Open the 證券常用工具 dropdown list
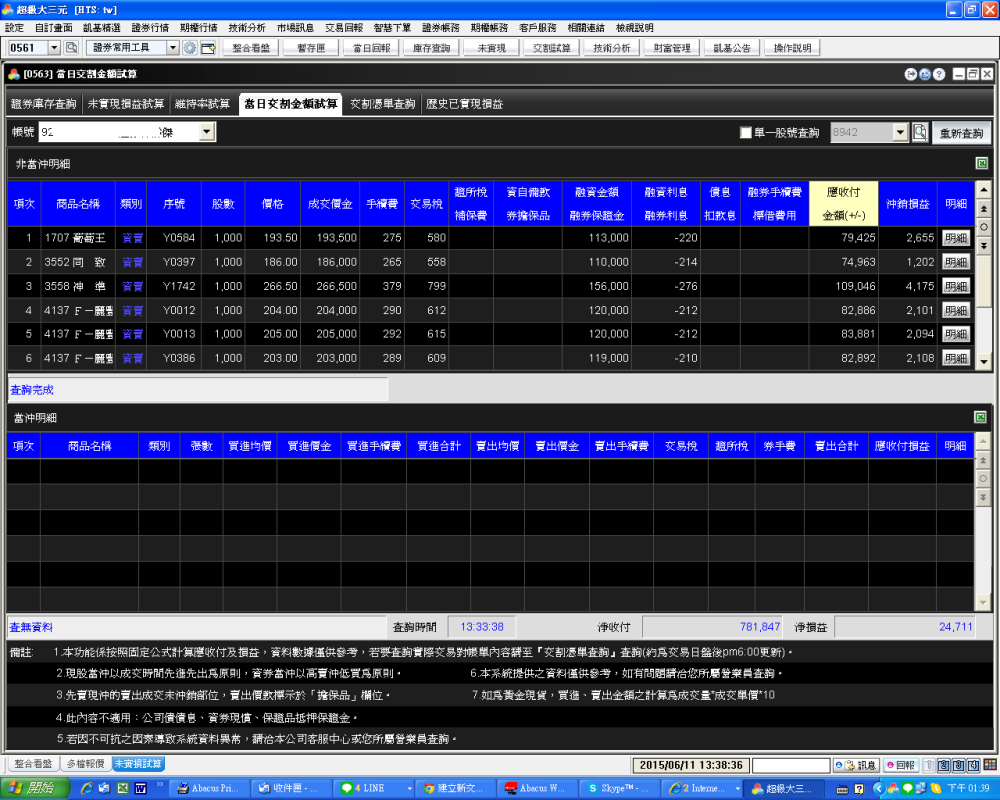This screenshot has width=1000, height=800. pyautogui.click(x=172, y=48)
